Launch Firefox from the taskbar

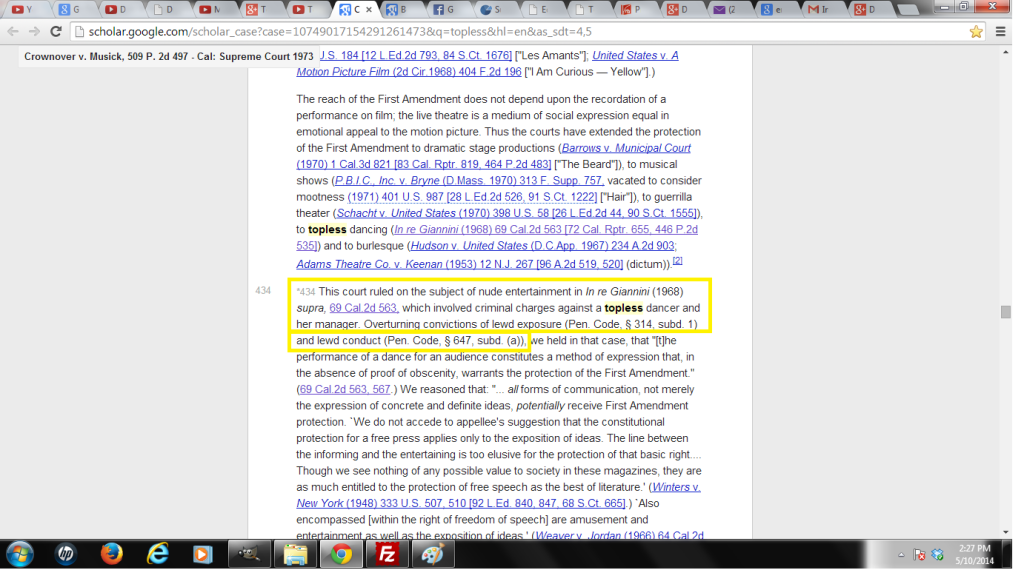[x=111, y=554]
